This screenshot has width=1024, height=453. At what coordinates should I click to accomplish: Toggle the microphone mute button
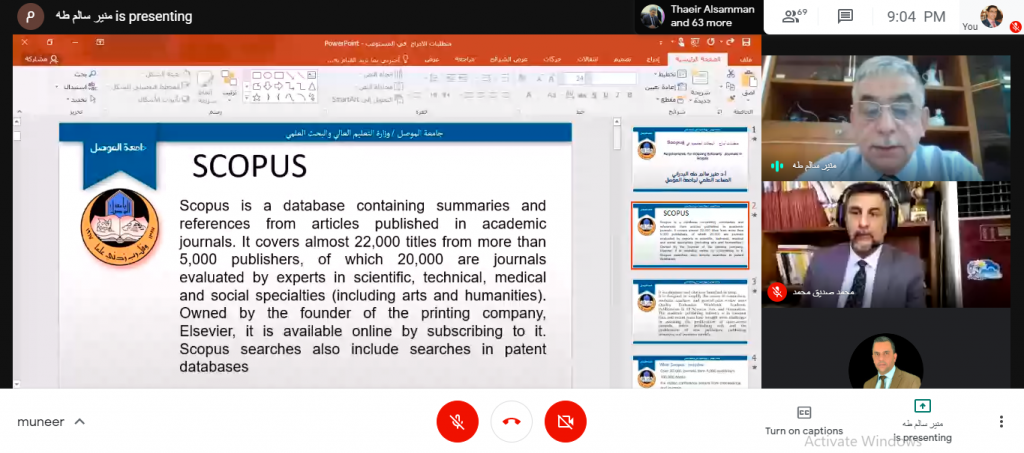(x=457, y=422)
